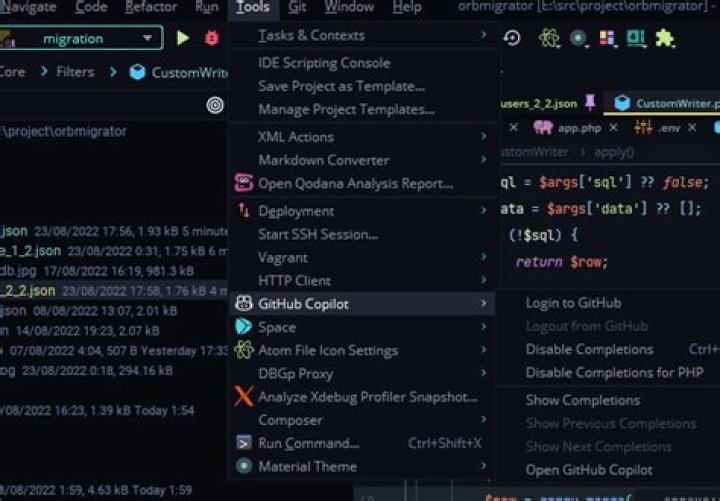Open the Code menu
Screen dimensions: 720x501
[91, 7]
